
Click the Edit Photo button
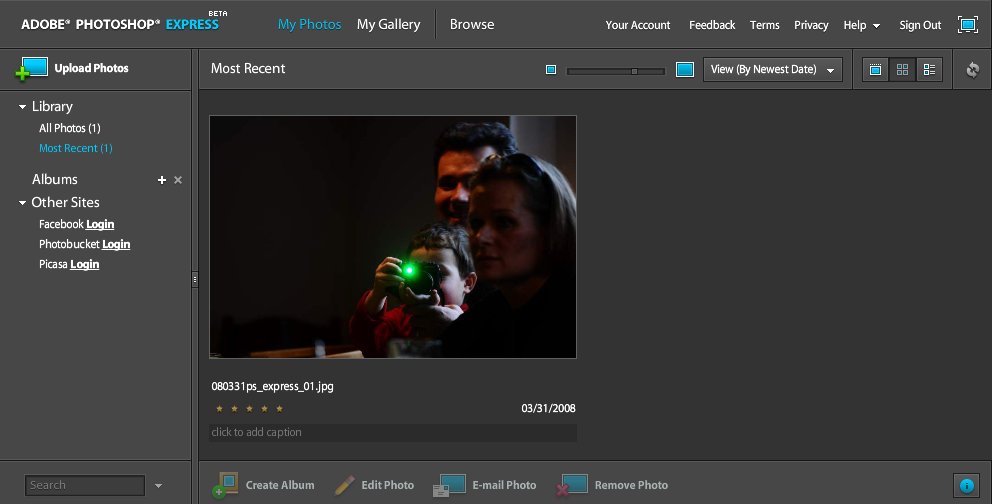374,485
